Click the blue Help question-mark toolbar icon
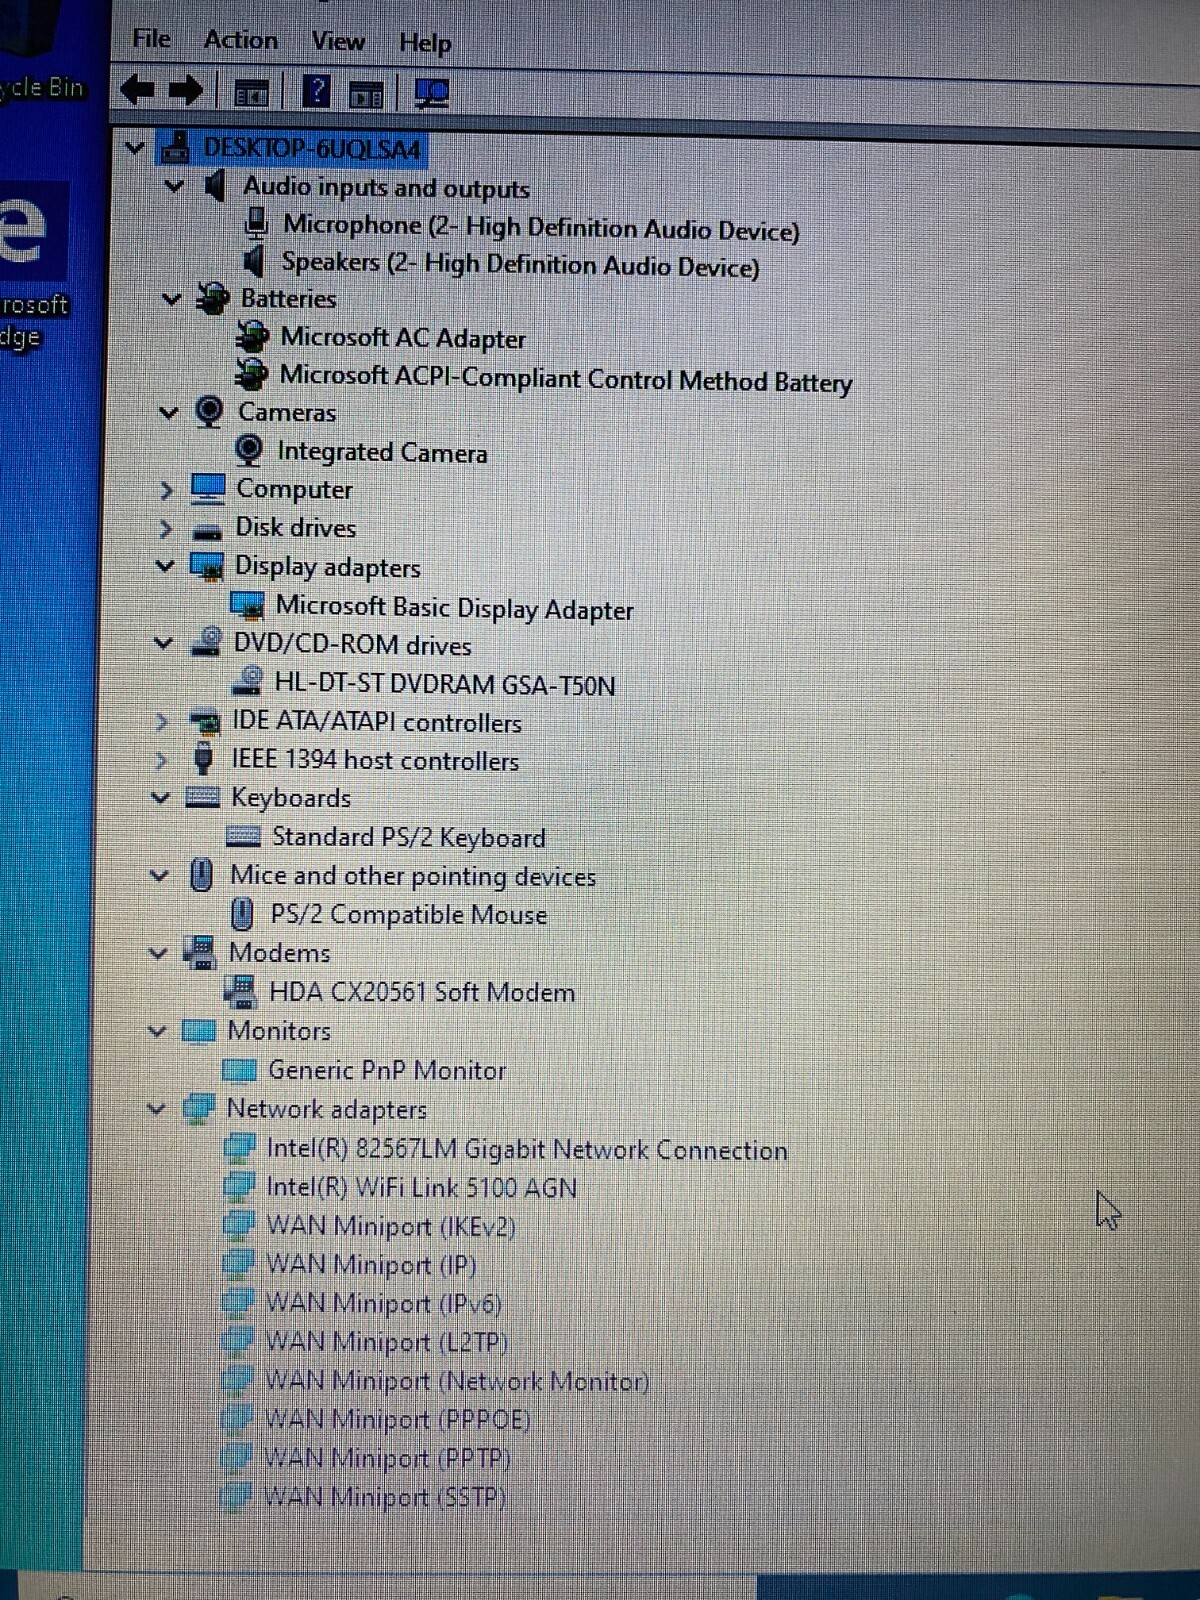The image size is (1200, 1600). (316, 92)
